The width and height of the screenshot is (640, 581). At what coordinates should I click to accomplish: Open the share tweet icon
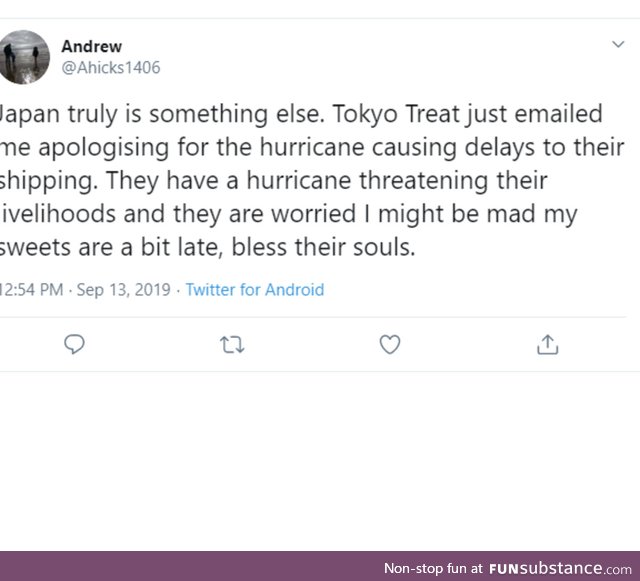[x=547, y=344]
